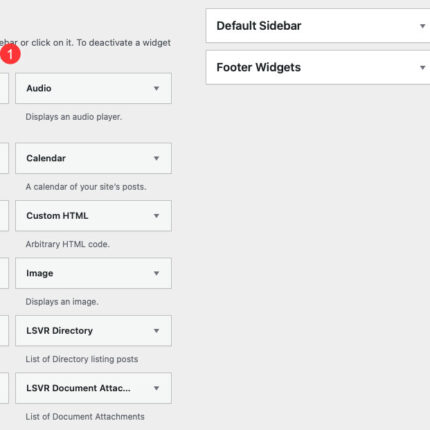
Task: Select the Calendar widget title
Action: (x=46, y=158)
